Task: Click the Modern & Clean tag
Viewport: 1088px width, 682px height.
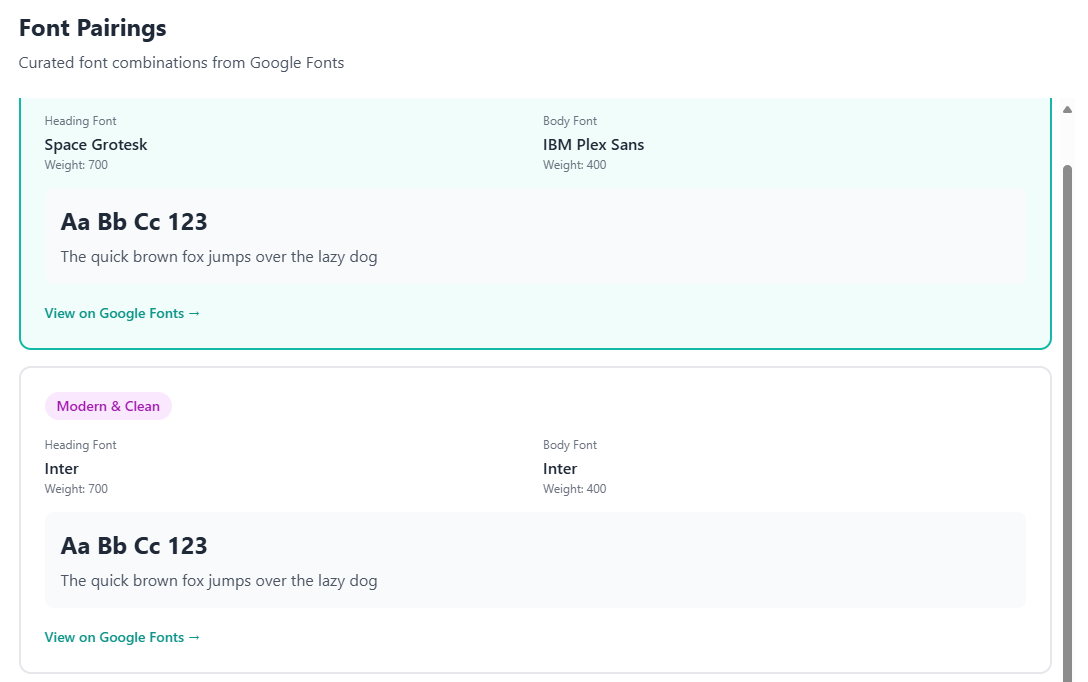Action: point(108,406)
